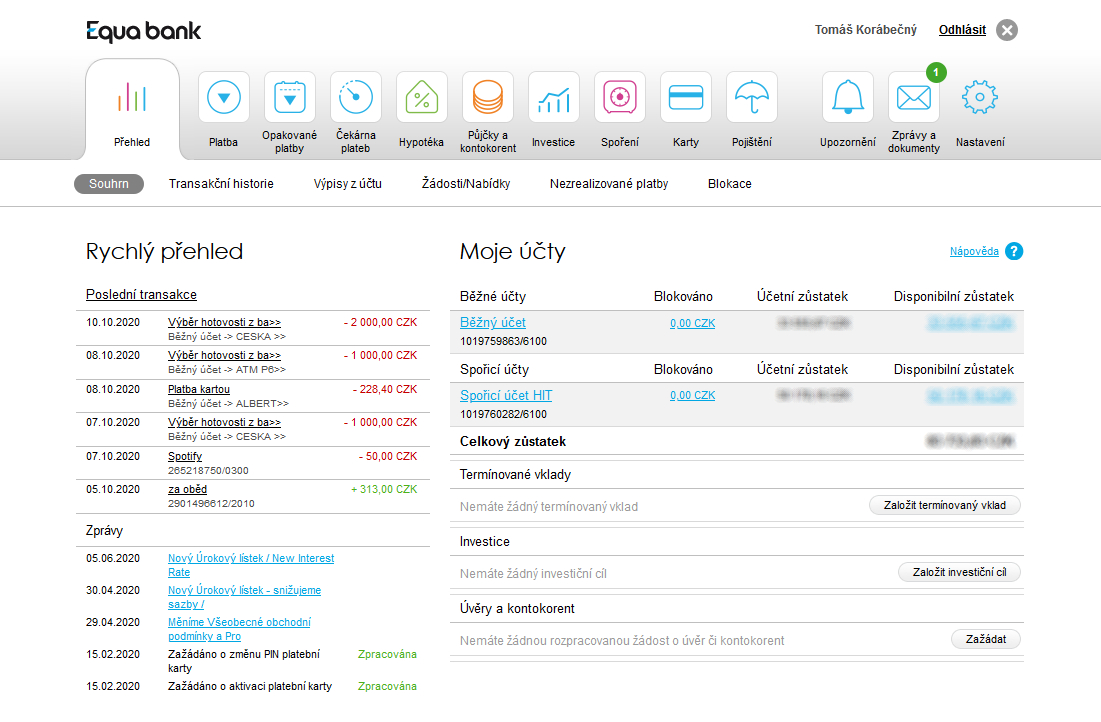This screenshot has width=1101, height=722.
Task: Open Půjčky a kontokorent coins icon
Action: click(487, 98)
